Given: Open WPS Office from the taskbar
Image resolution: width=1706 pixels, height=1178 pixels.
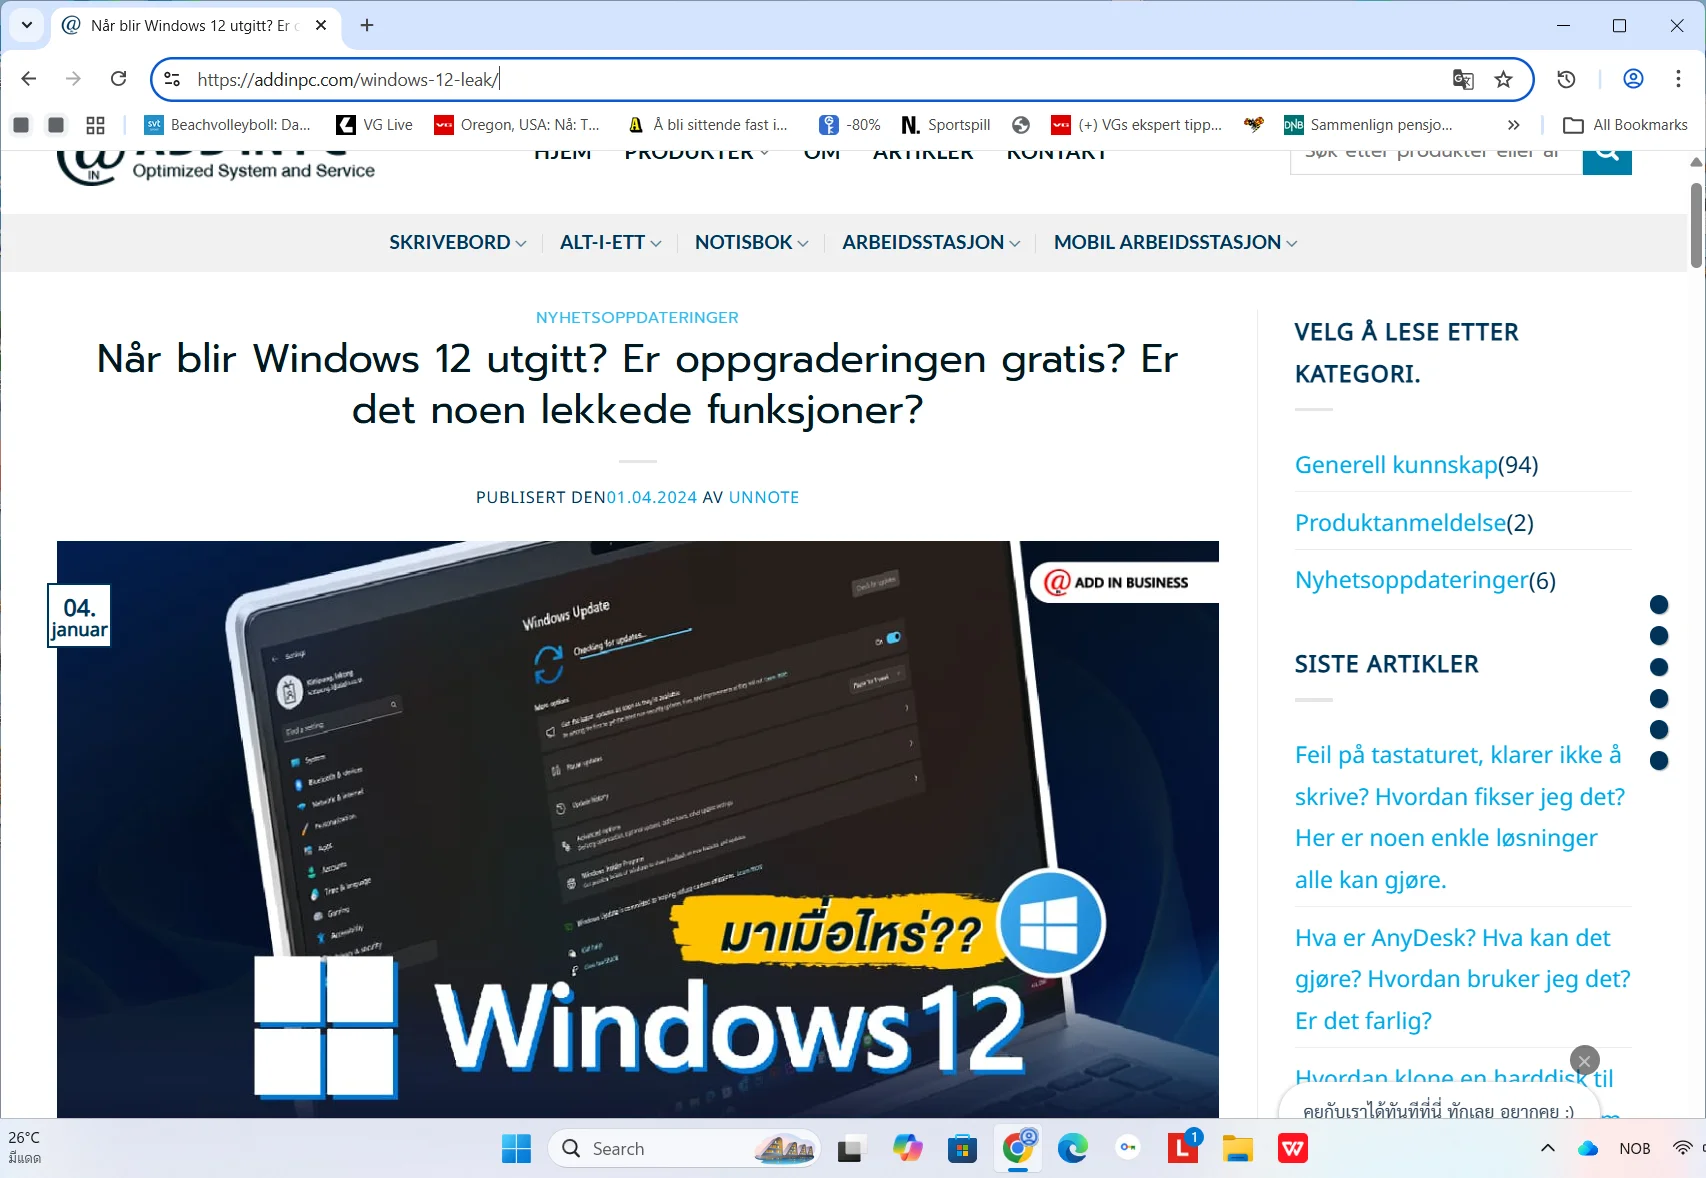Looking at the screenshot, I should click(x=1292, y=1148).
